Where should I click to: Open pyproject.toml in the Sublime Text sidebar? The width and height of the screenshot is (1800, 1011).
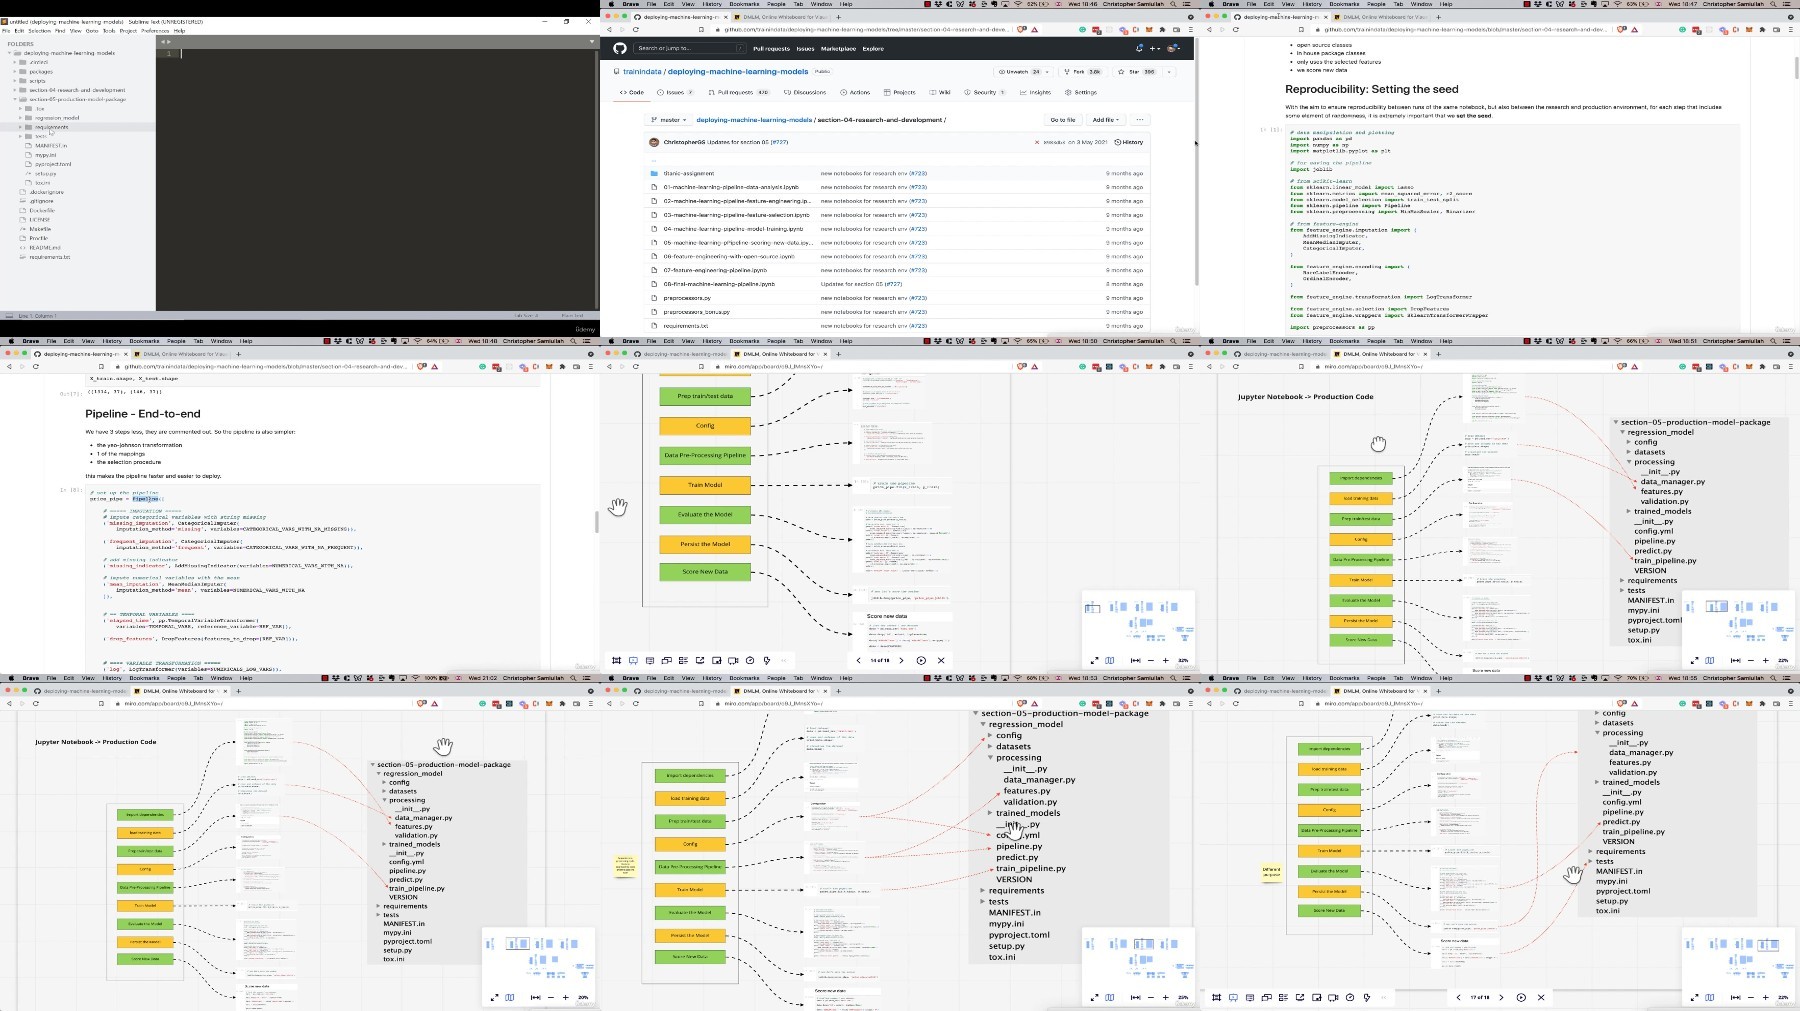(52, 164)
